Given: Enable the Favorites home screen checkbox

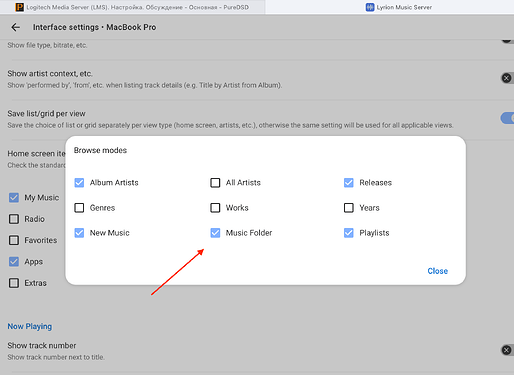Looking at the screenshot, I should pos(14,240).
